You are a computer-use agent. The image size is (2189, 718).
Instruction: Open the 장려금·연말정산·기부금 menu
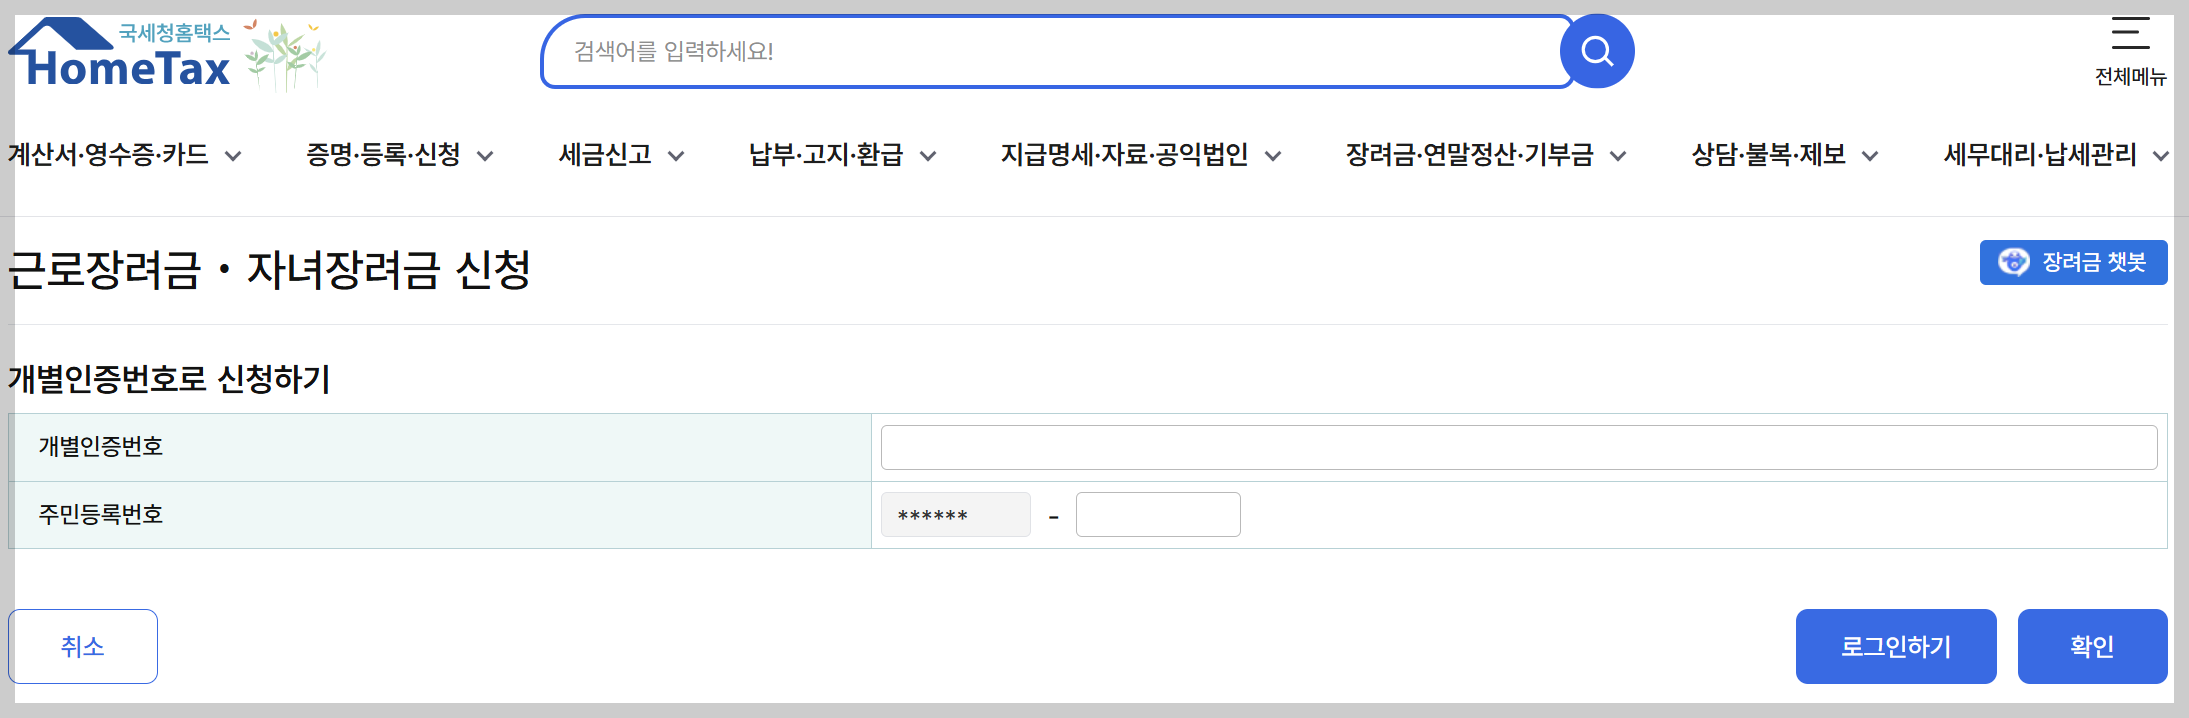1469,154
